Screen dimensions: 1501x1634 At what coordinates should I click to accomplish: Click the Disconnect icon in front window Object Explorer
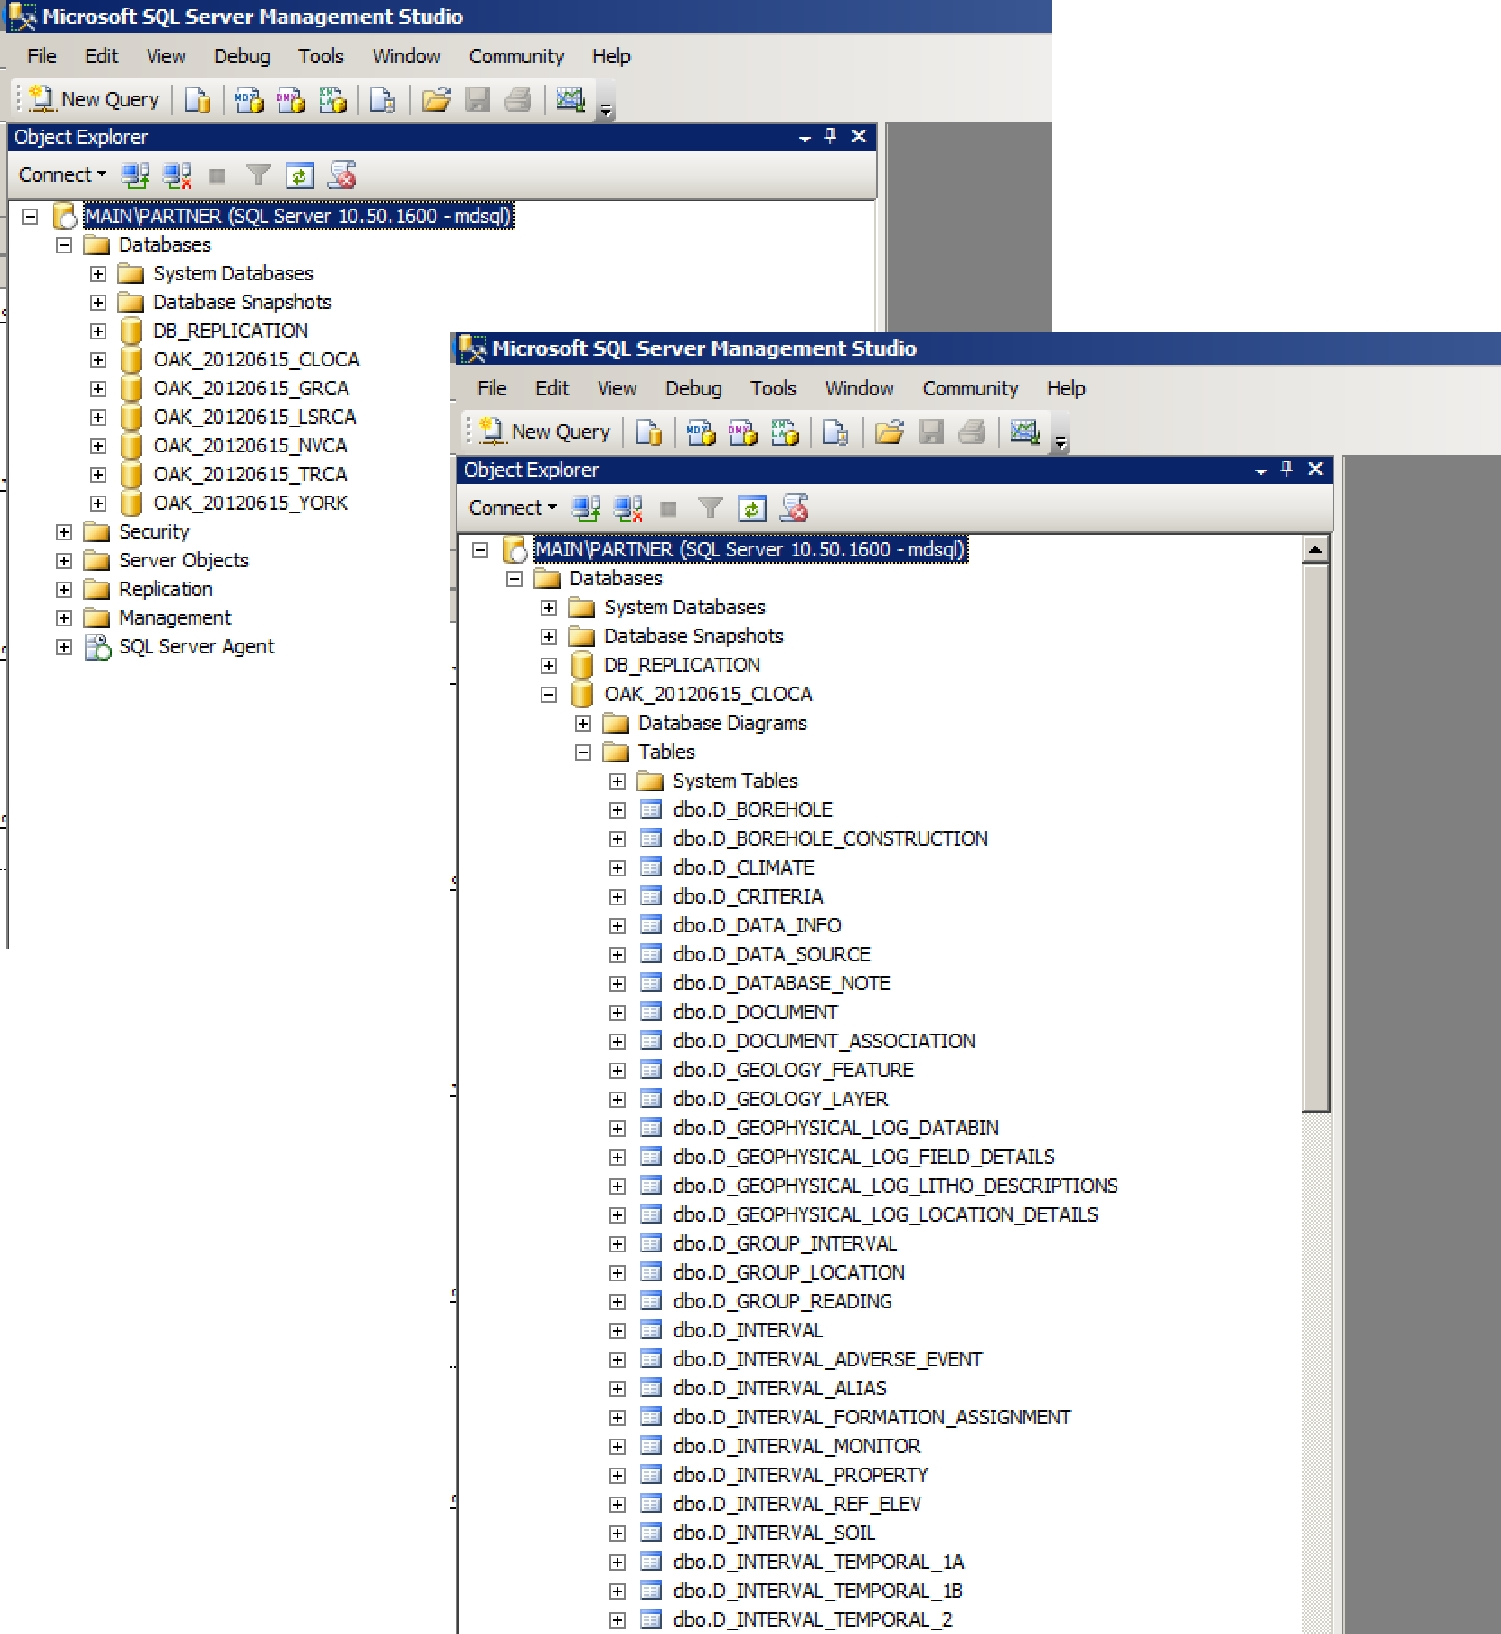point(628,508)
